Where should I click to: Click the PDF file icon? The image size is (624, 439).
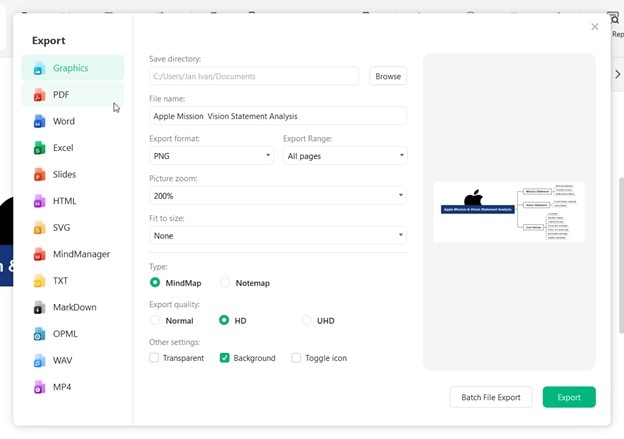39,95
